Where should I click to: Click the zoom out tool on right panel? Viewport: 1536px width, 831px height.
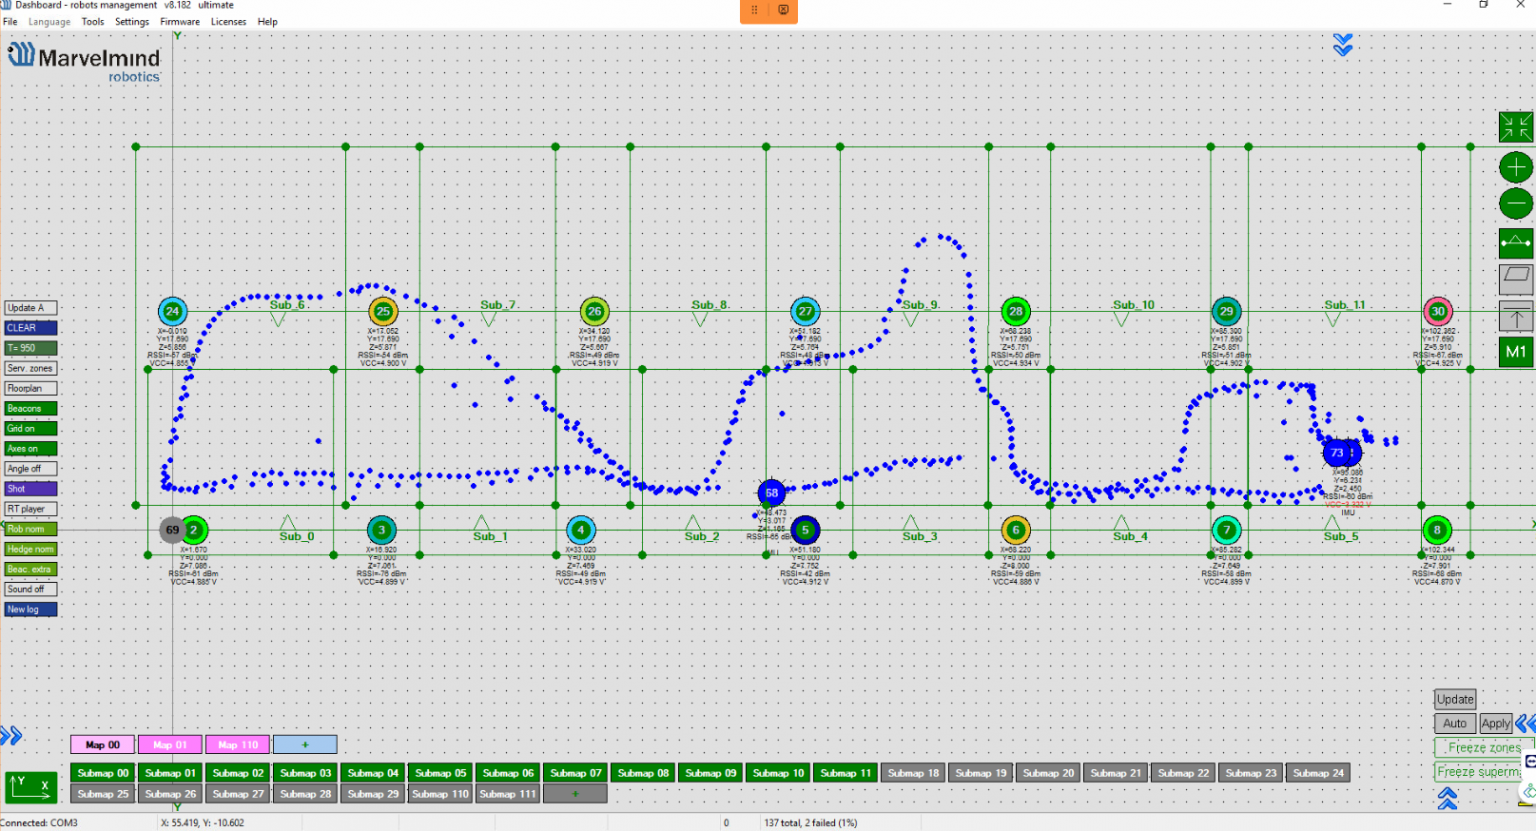pos(1514,203)
